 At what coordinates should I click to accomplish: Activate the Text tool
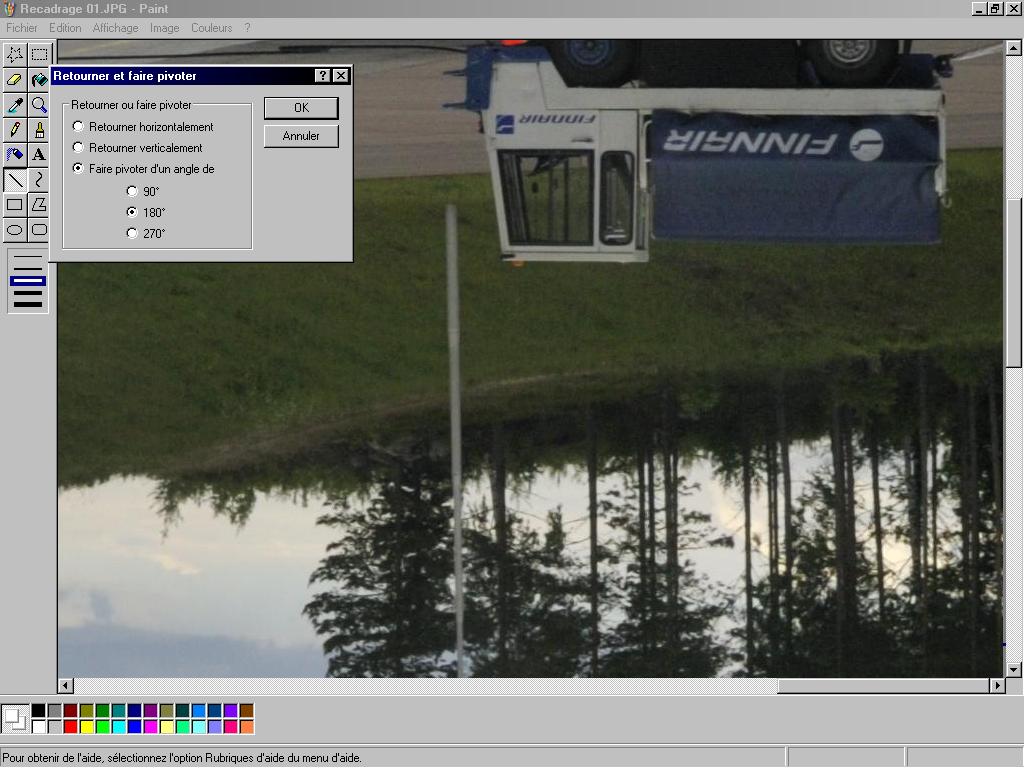tap(39, 154)
